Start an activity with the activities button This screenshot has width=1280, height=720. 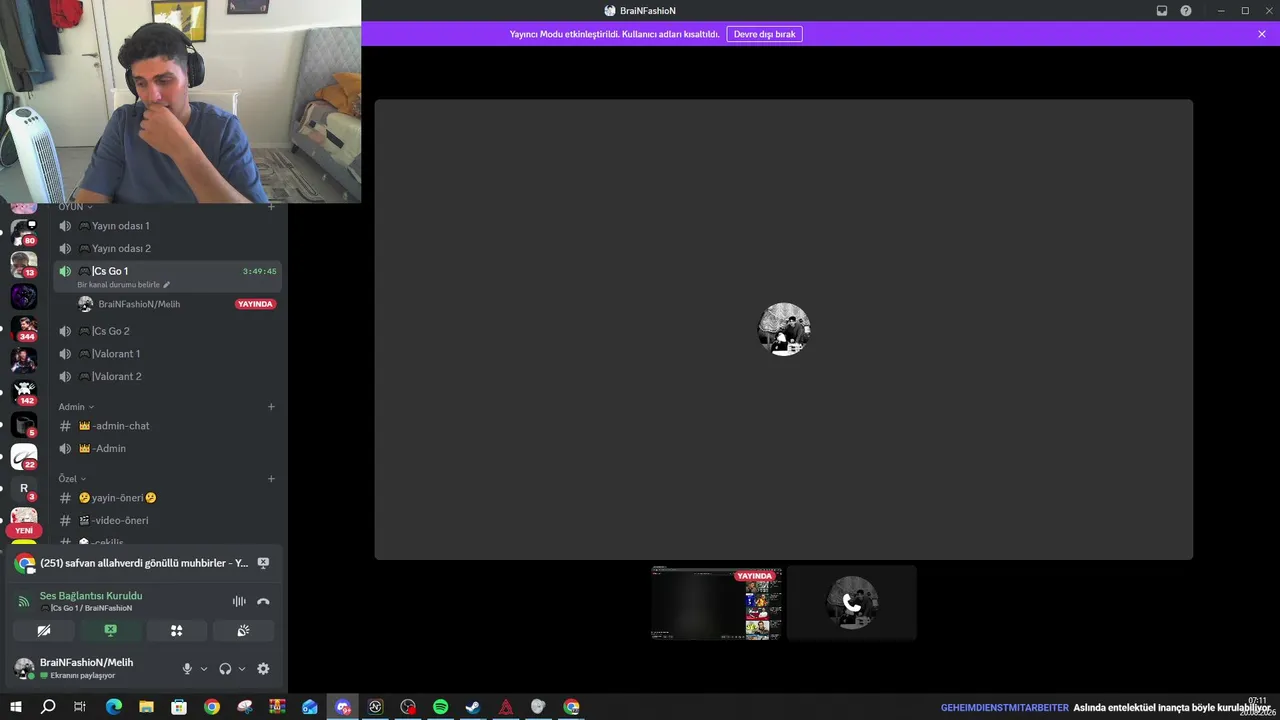coord(176,630)
